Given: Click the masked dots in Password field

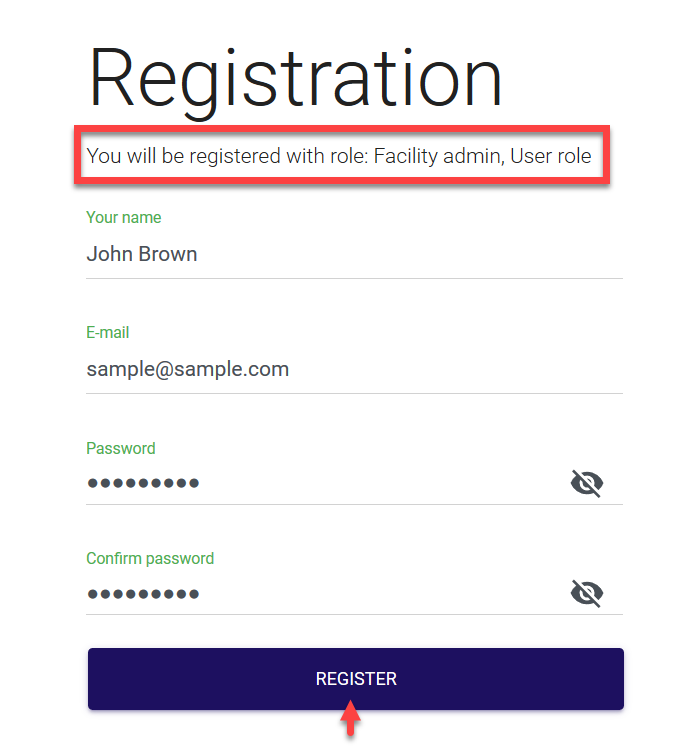Looking at the screenshot, I should 143,484.
